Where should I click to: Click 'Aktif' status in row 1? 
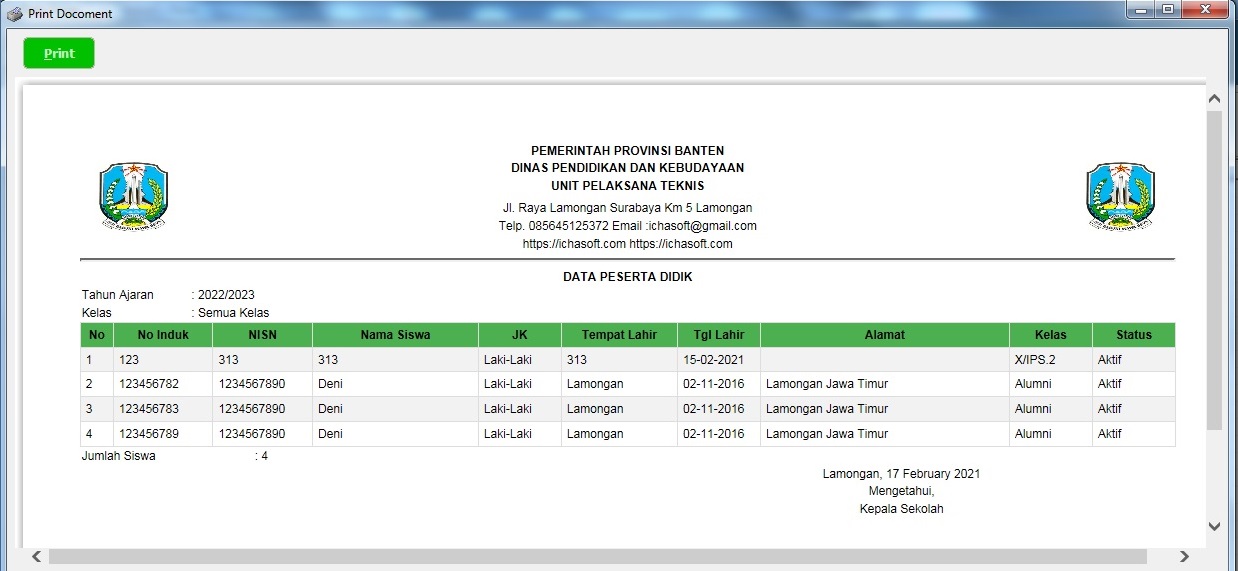coord(1109,359)
